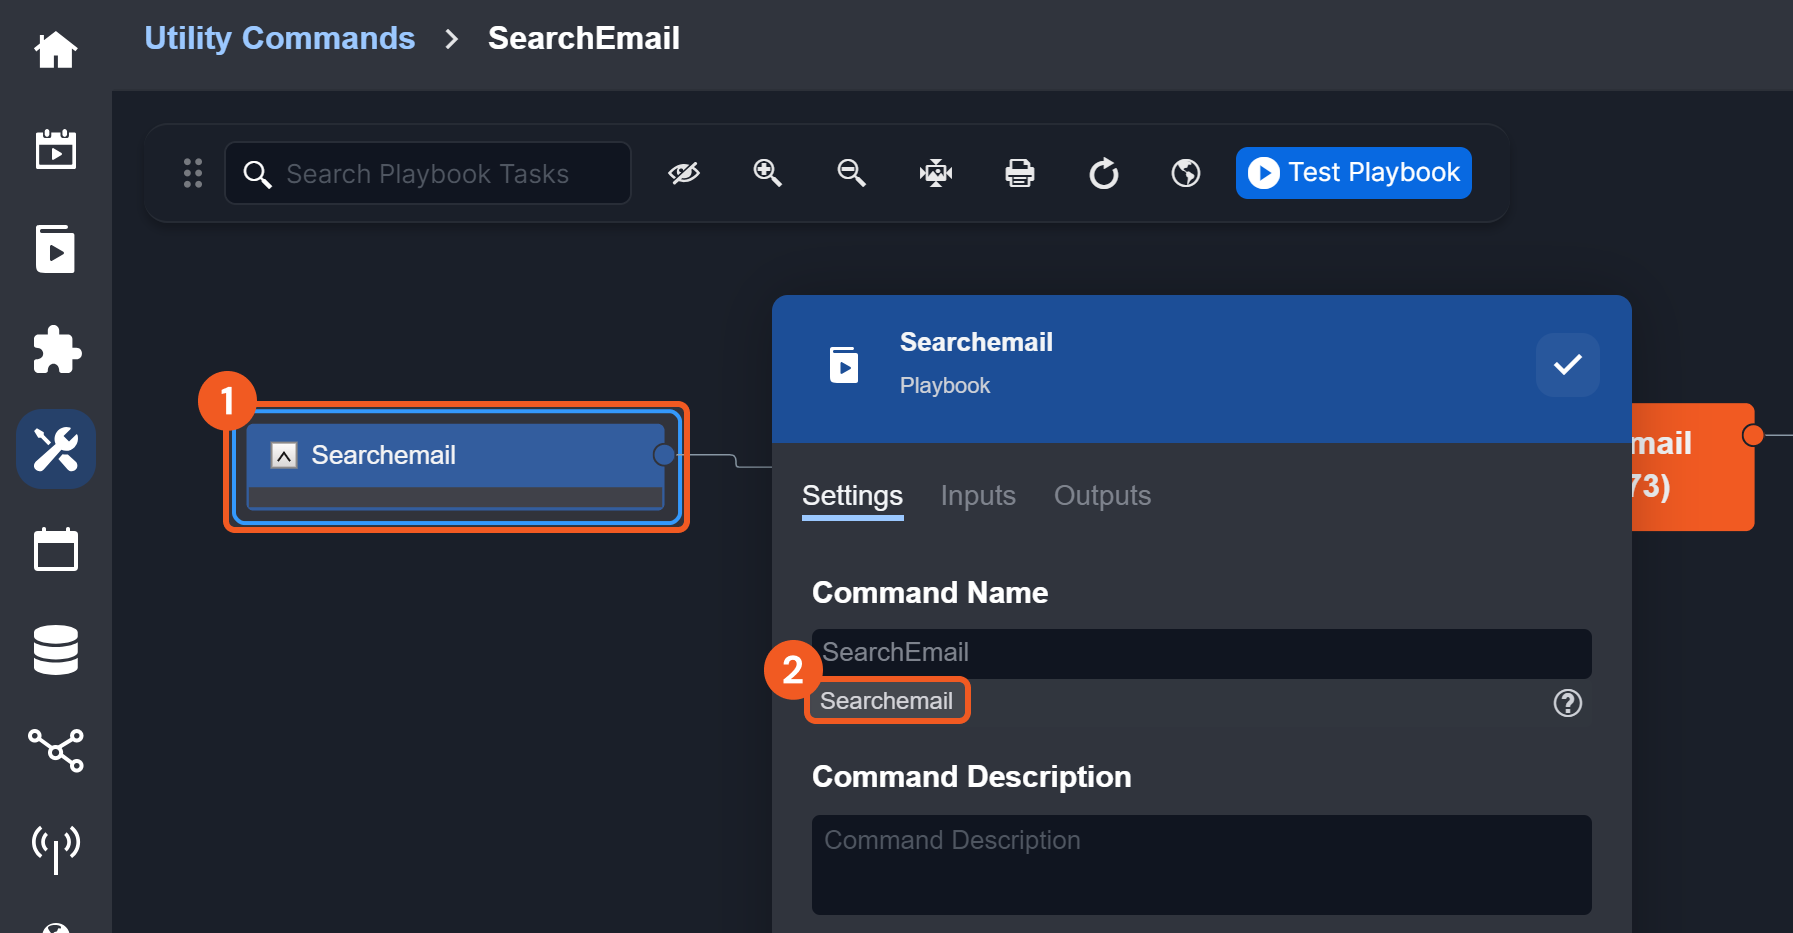This screenshot has width=1793, height=933.
Task: Click the Command Description text area
Action: [x=1201, y=864]
